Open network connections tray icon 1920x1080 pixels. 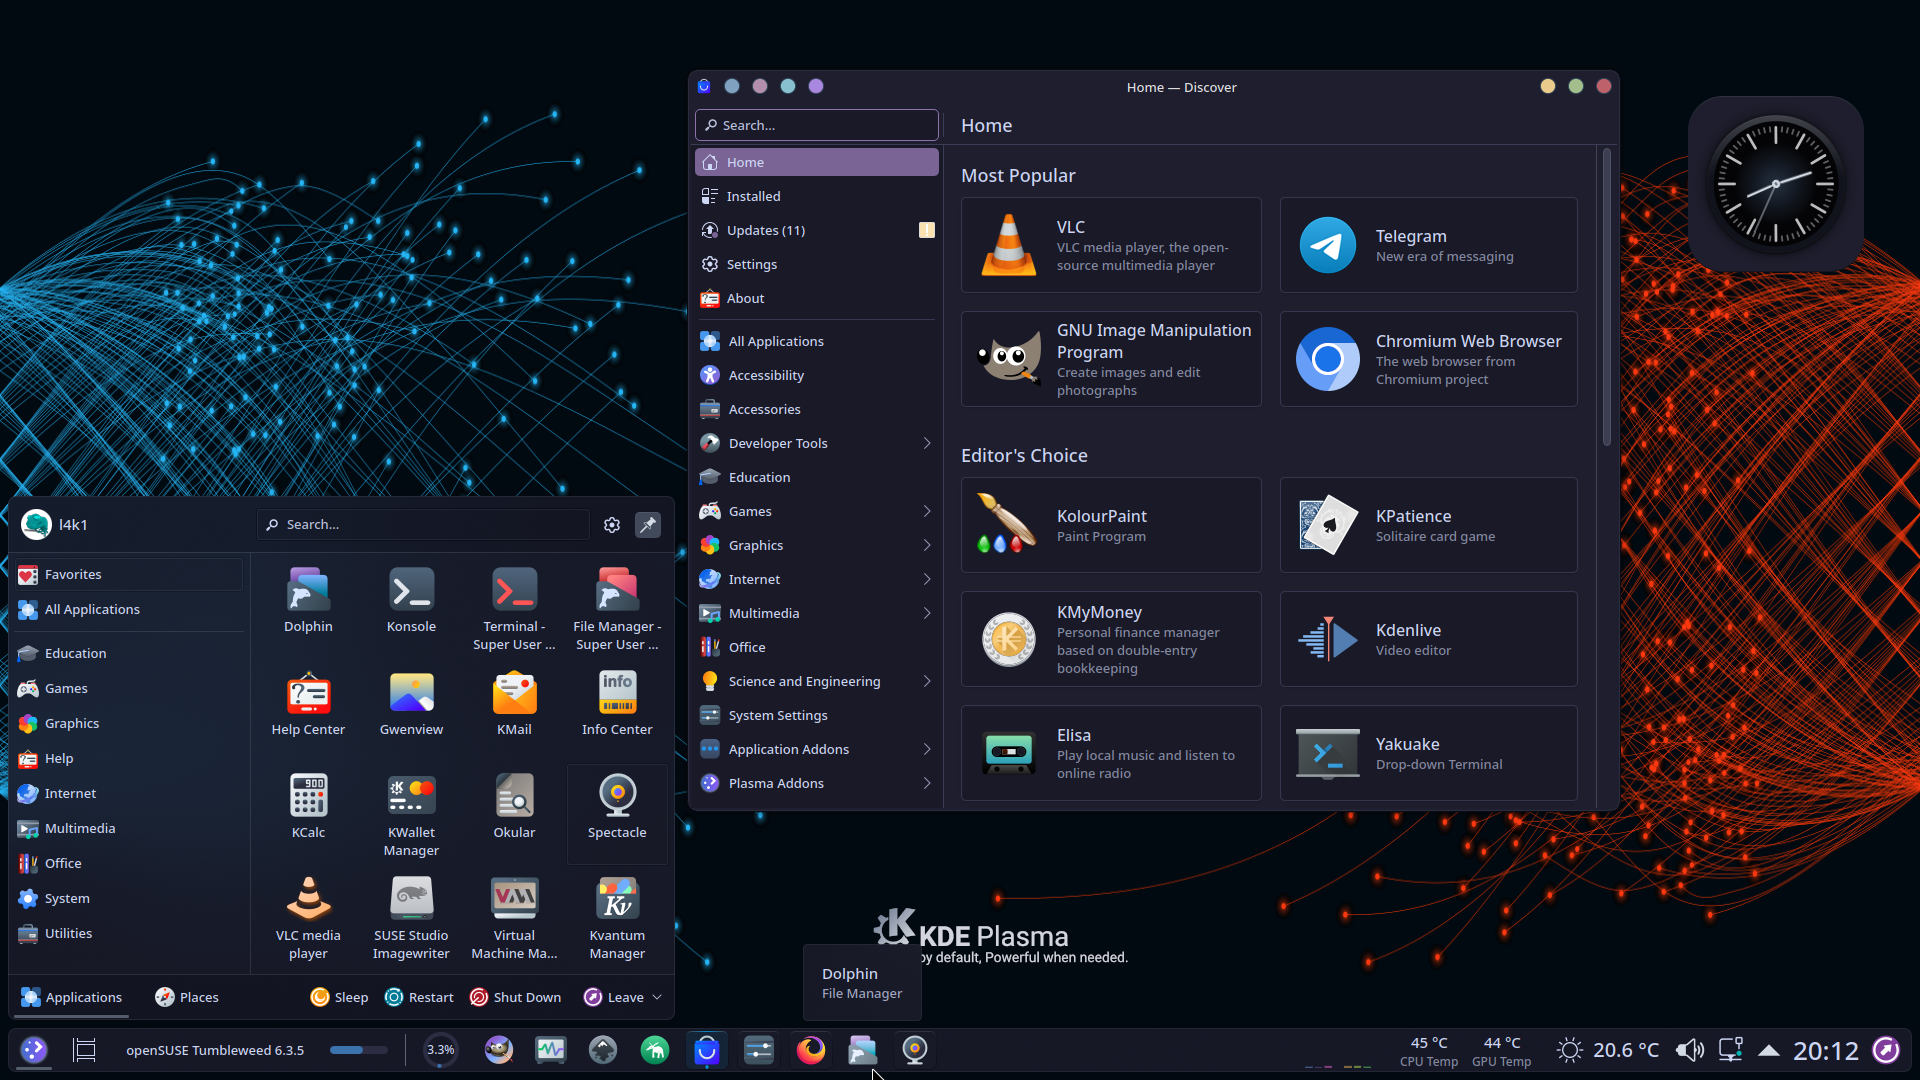[1731, 1050]
